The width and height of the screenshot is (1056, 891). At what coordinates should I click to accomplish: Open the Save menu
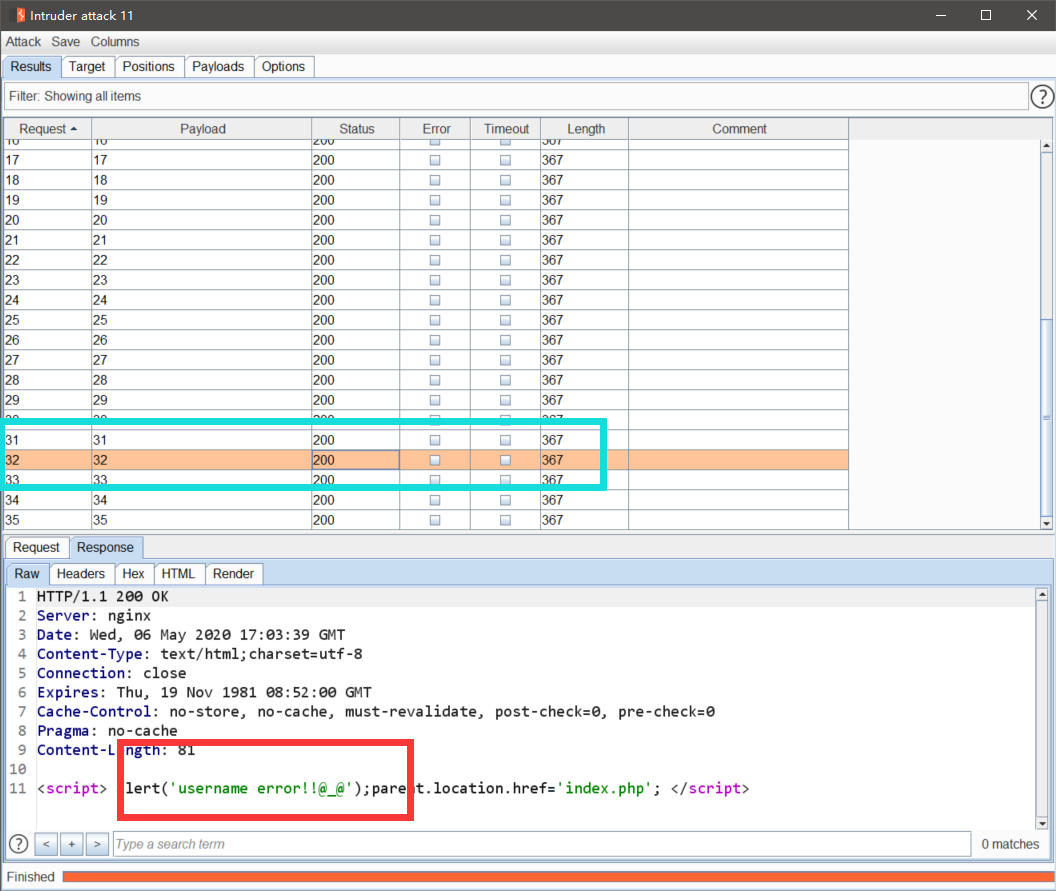click(x=65, y=42)
